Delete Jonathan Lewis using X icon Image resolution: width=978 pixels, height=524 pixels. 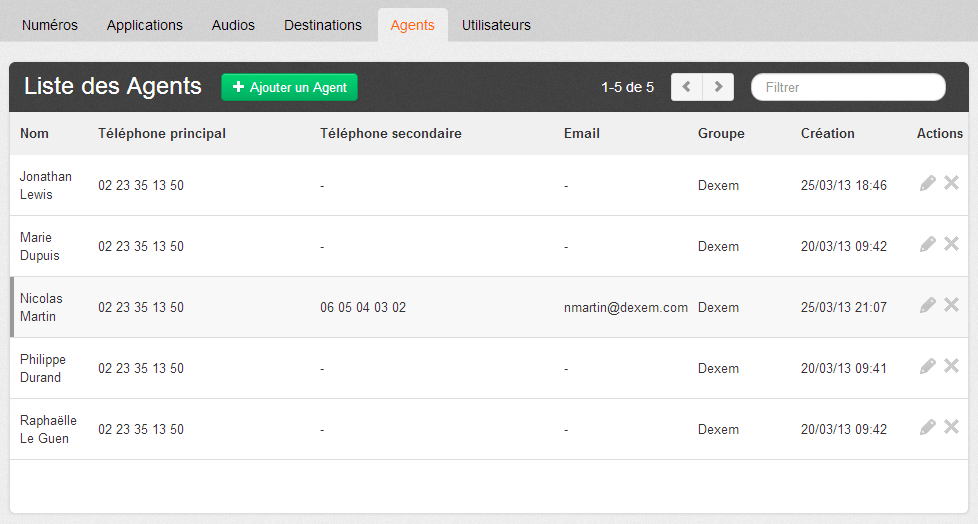(x=951, y=183)
